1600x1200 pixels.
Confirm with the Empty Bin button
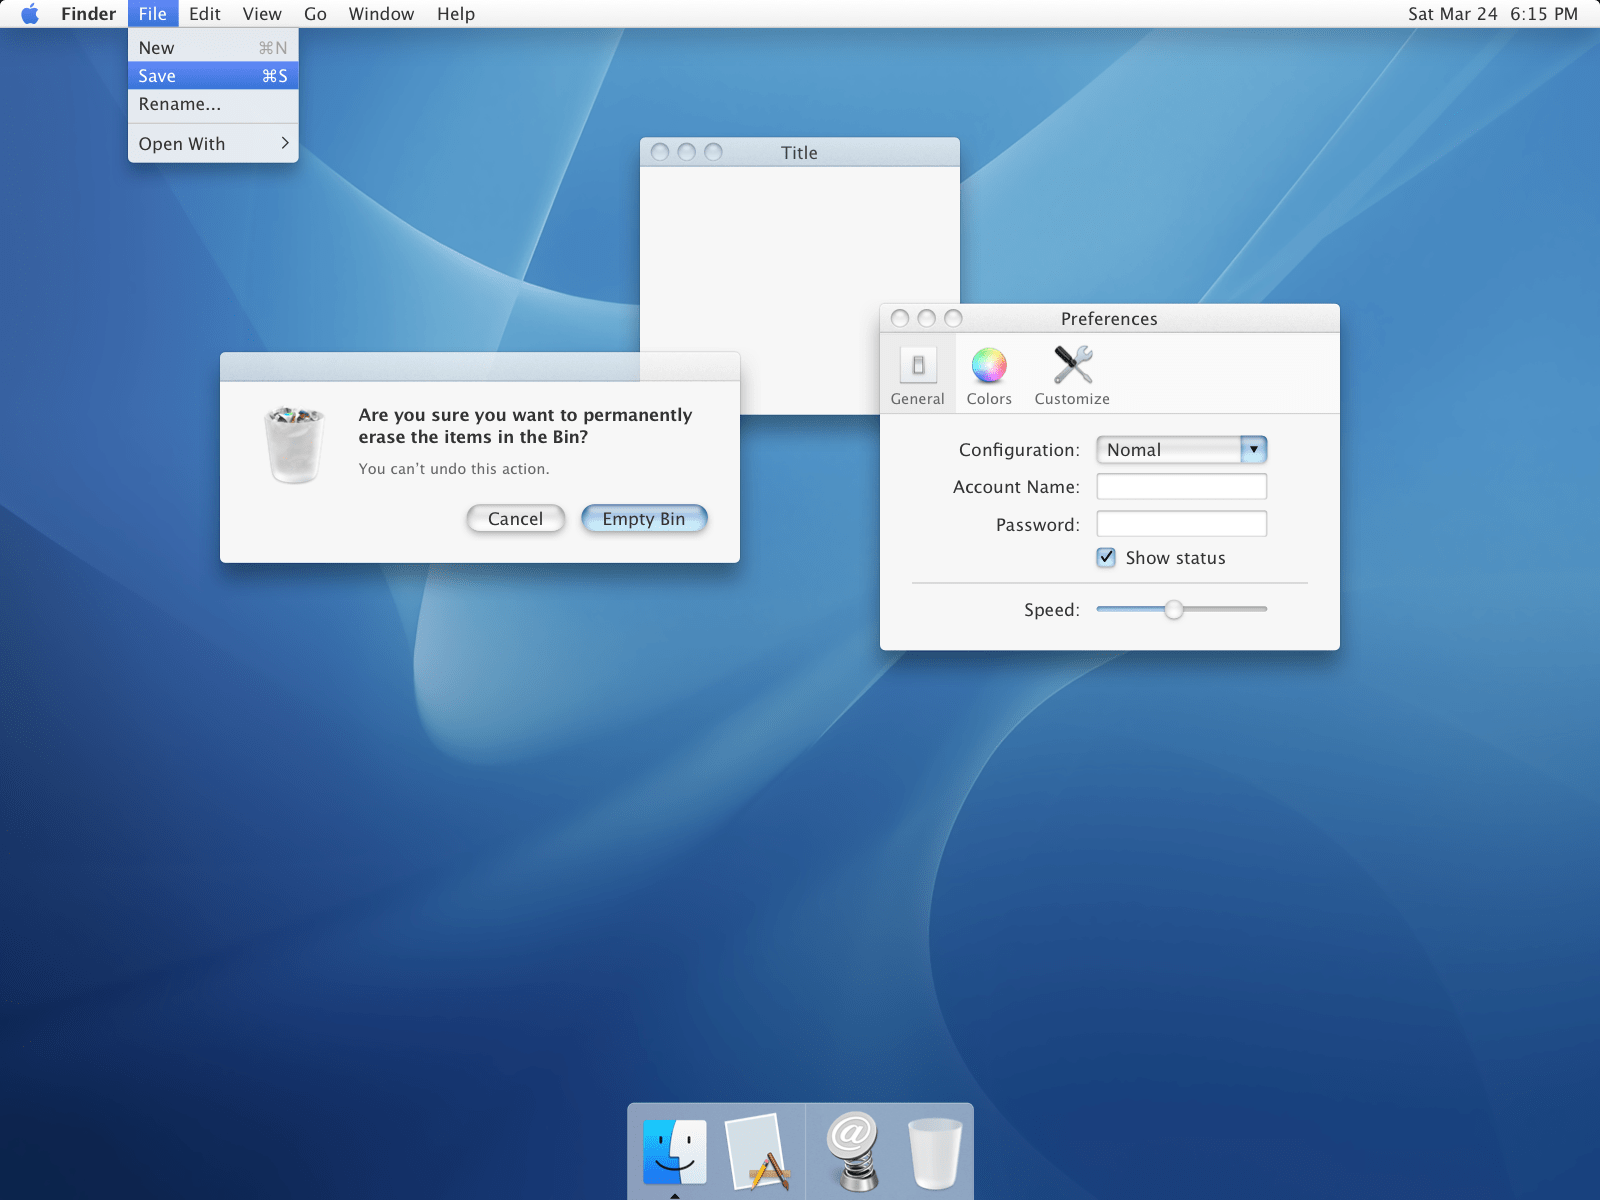pos(644,518)
